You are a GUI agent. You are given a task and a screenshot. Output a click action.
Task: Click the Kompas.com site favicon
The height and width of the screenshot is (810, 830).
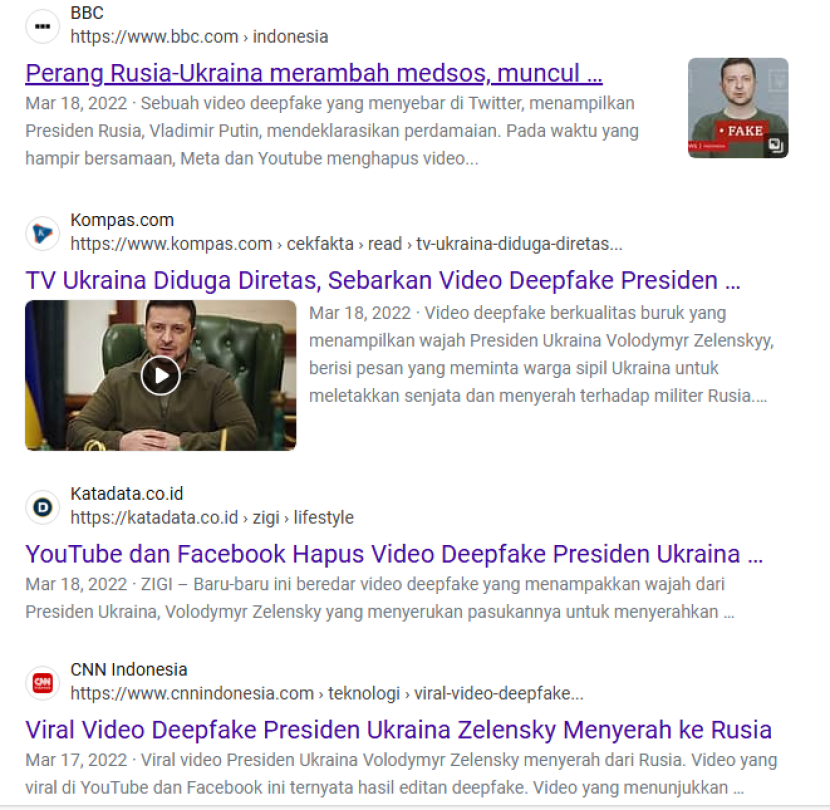[x=42, y=233]
